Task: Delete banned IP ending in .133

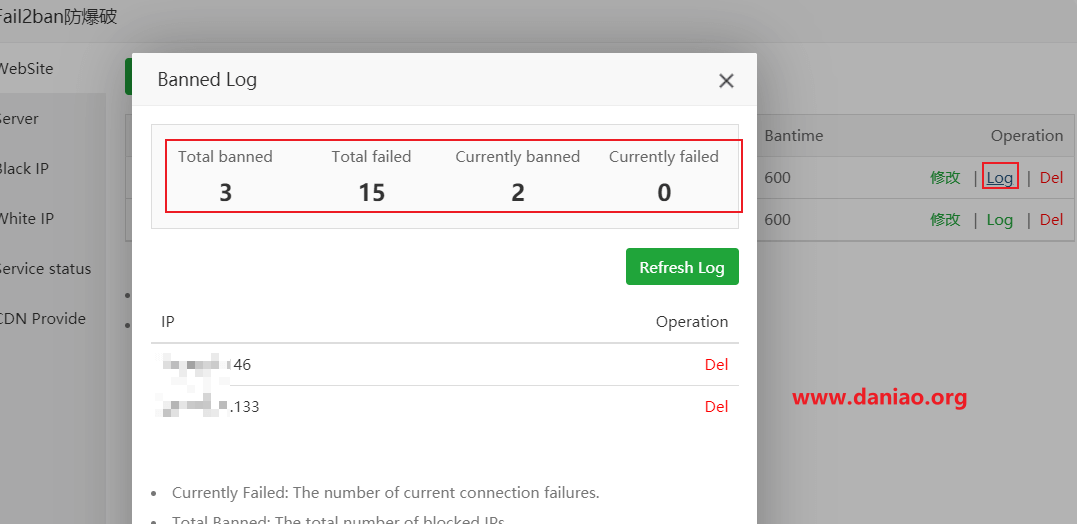Action: tap(716, 407)
